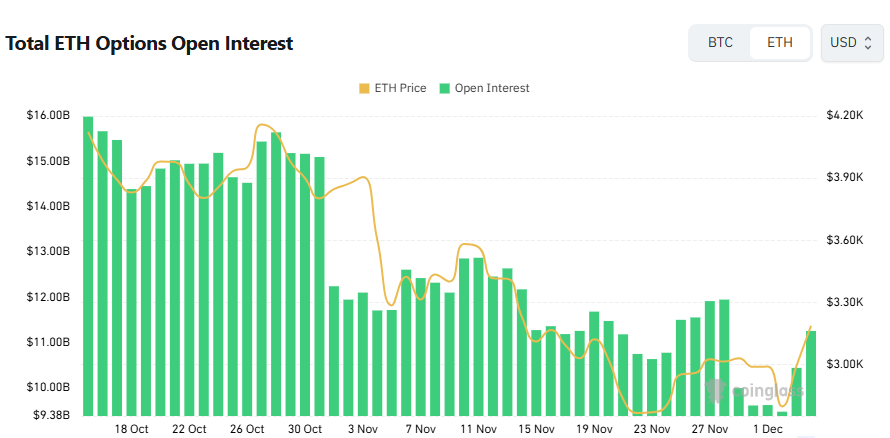Click the Total ETH Options Open Interest title
This screenshot has width=890, height=438.
click(149, 44)
